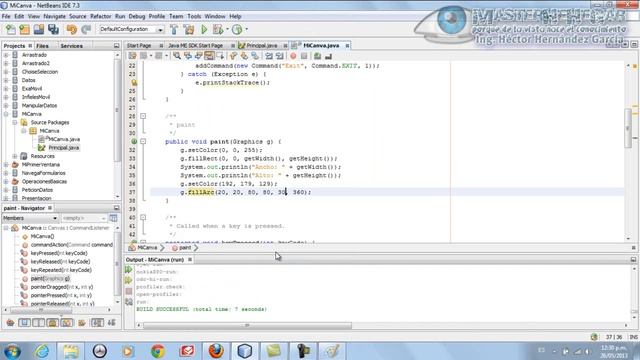Switch to the Principal.java tab
The width and height of the screenshot is (640, 360).
(262, 46)
